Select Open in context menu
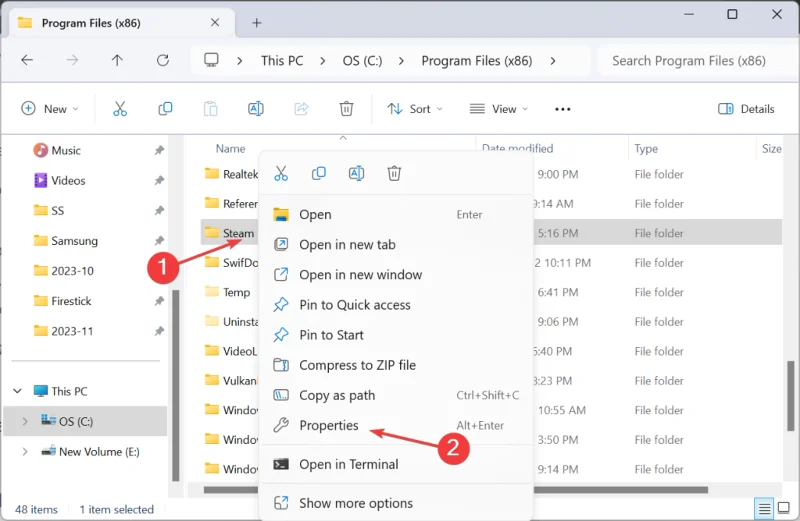The width and height of the screenshot is (800, 521). coord(395,214)
